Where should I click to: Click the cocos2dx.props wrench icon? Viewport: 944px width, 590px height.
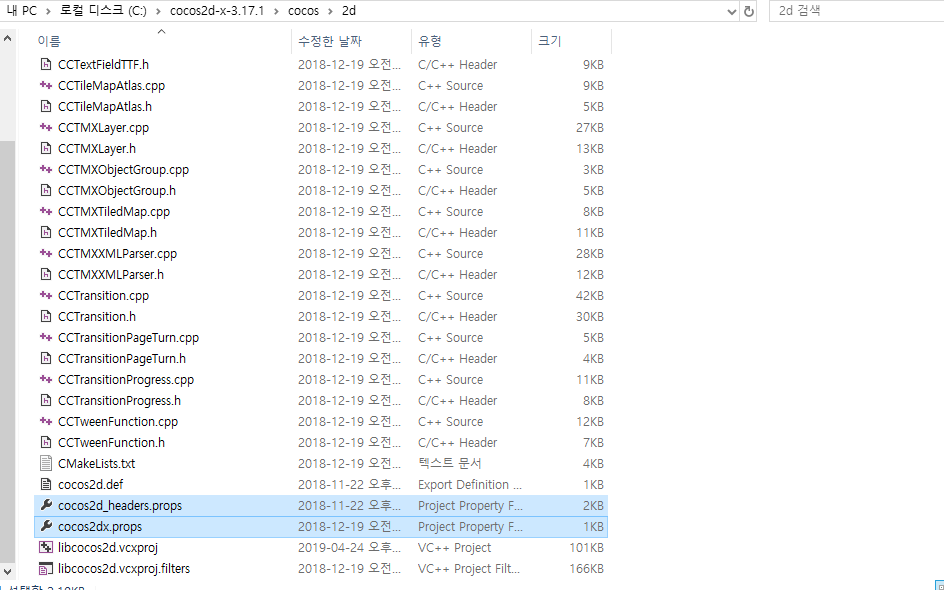pos(46,526)
